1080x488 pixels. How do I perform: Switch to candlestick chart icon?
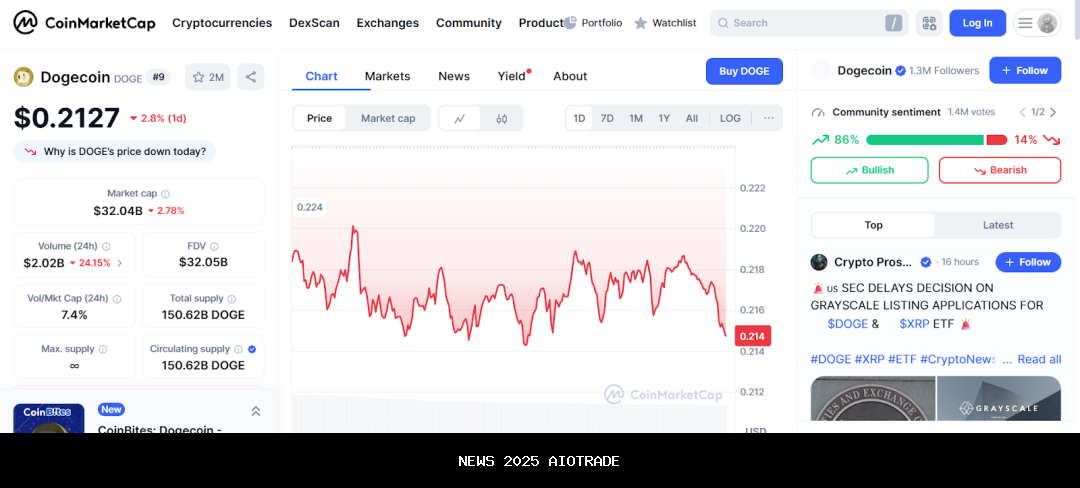pyautogui.click(x=502, y=118)
